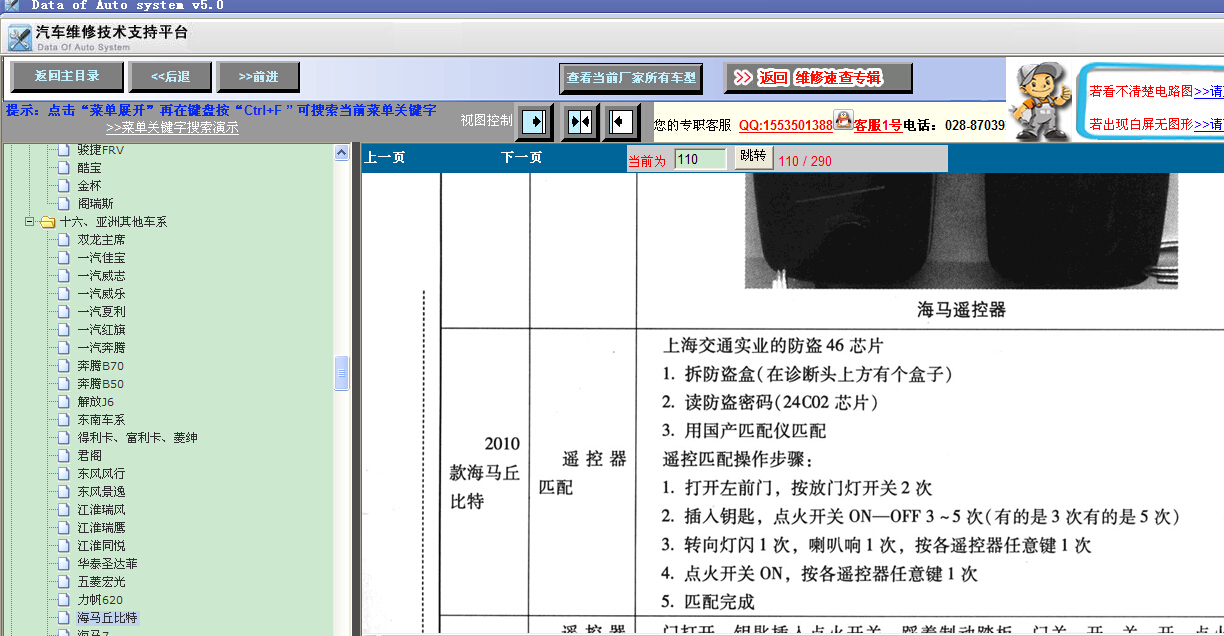Go forward with the >>前进 button
1224x636 pixels.
click(259, 77)
